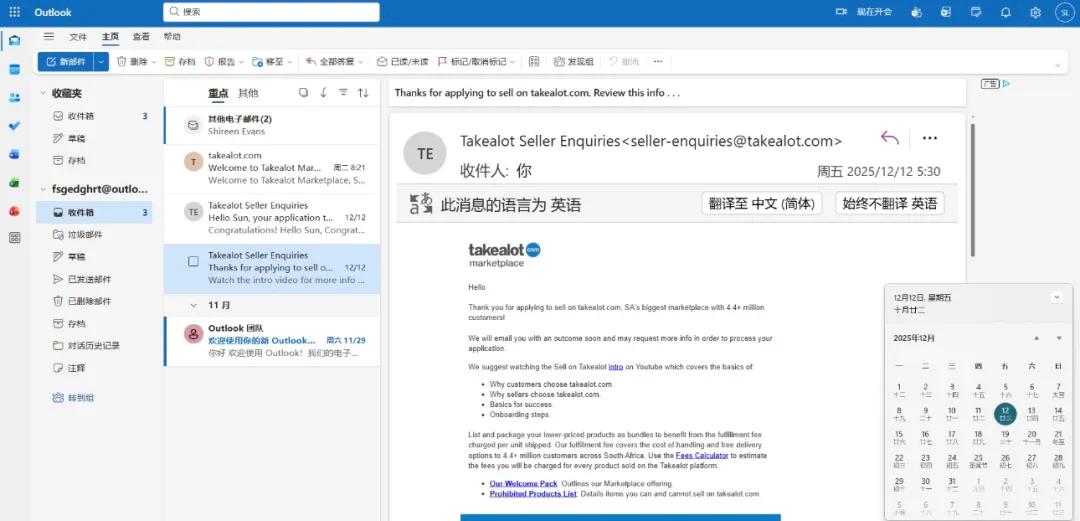Open the File (文件) menu tab

78,37
